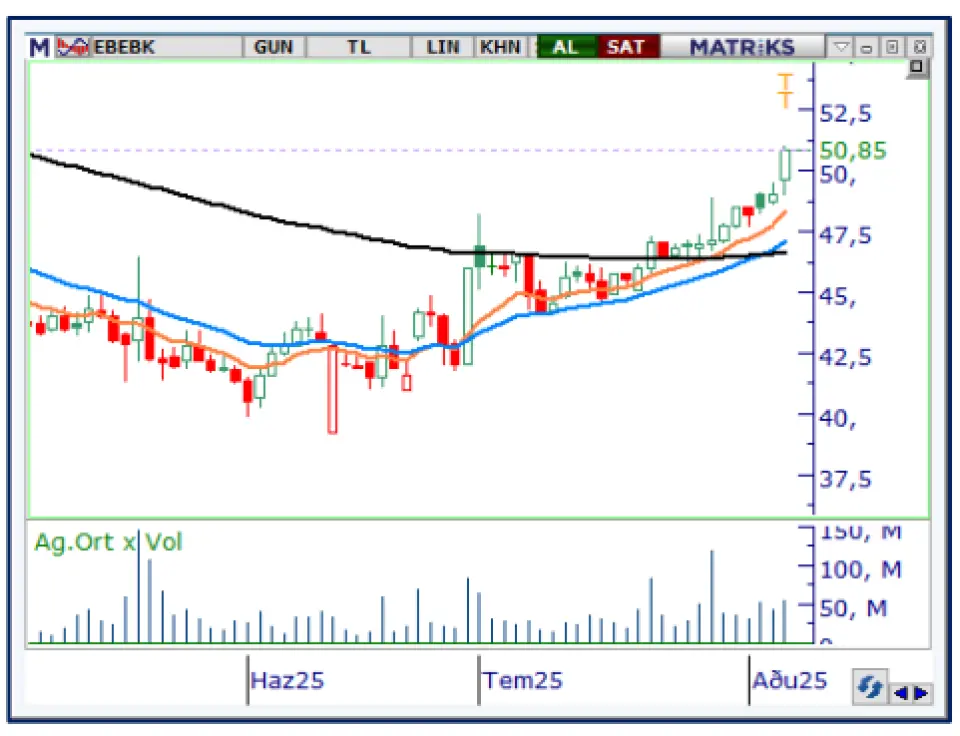
Task: Open the MATRIKS menu button
Action: [x=742, y=47]
